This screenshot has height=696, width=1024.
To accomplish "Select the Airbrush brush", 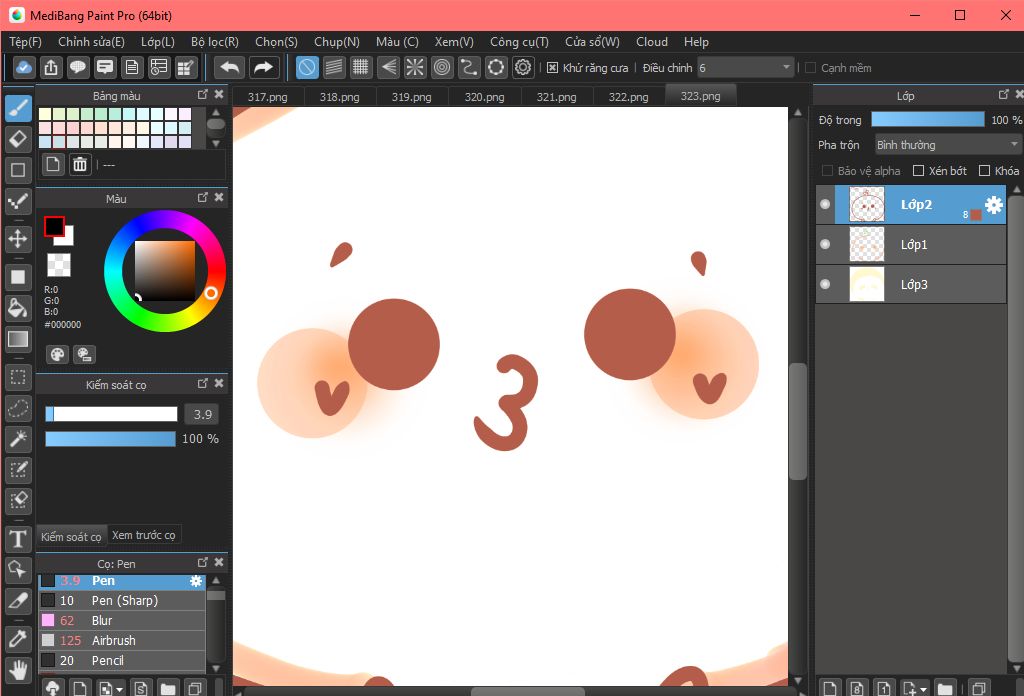I will coord(123,641).
